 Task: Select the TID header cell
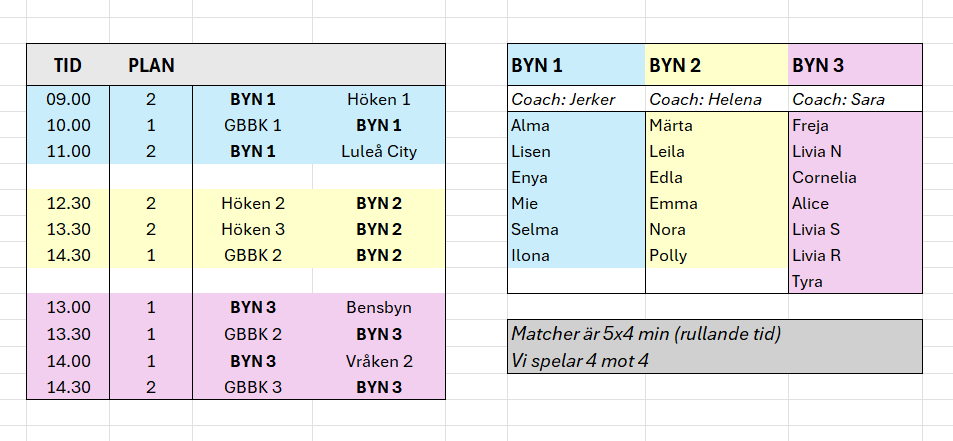(68, 66)
